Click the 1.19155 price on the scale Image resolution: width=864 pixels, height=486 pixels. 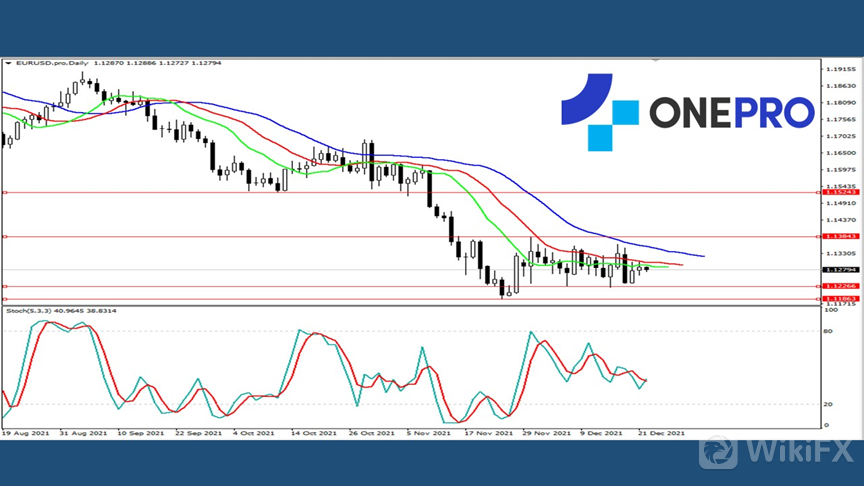(x=839, y=69)
